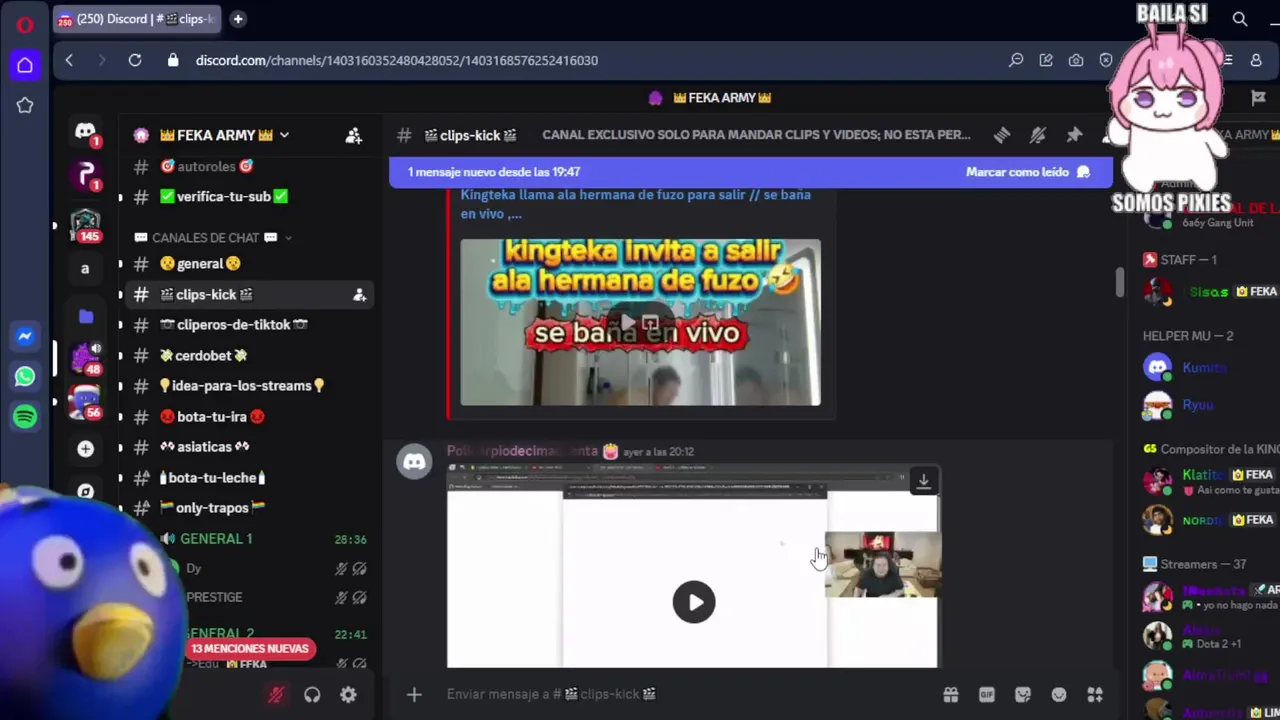Click the message author avatar at 20:12
1280x720 pixels.
click(414, 461)
